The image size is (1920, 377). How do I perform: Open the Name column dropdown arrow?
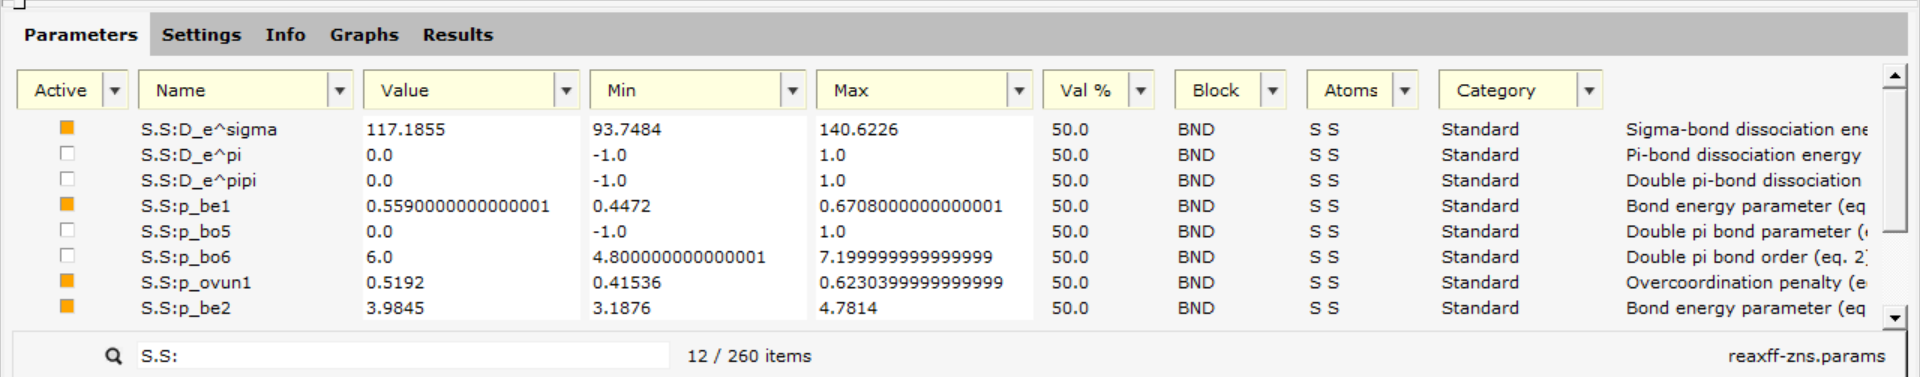click(x=340, y=90)
